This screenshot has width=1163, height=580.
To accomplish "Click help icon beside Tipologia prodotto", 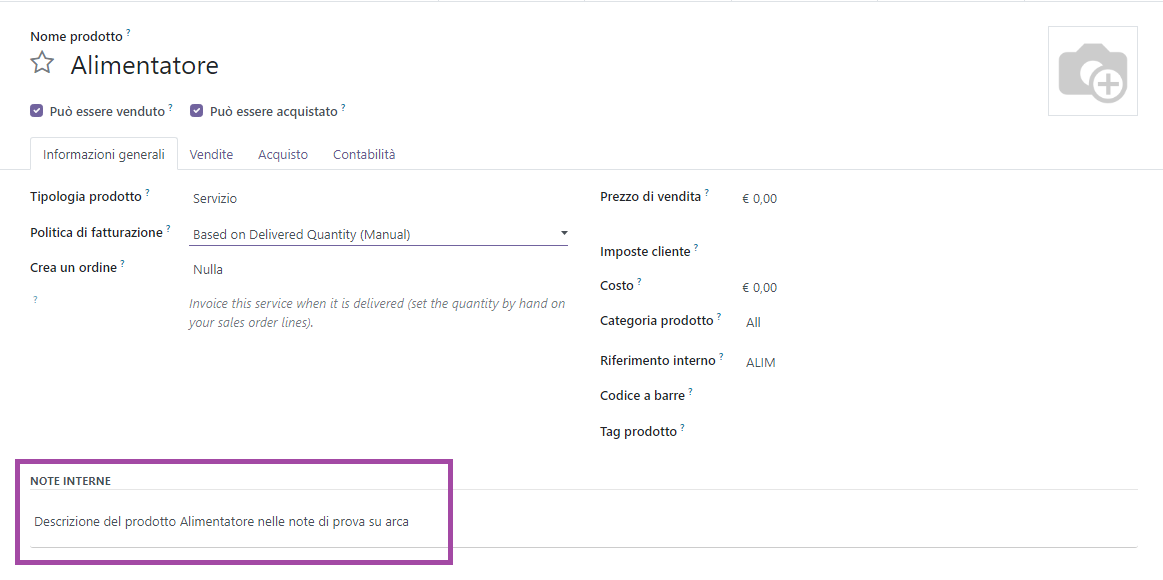I will click(x=148, y=193).
